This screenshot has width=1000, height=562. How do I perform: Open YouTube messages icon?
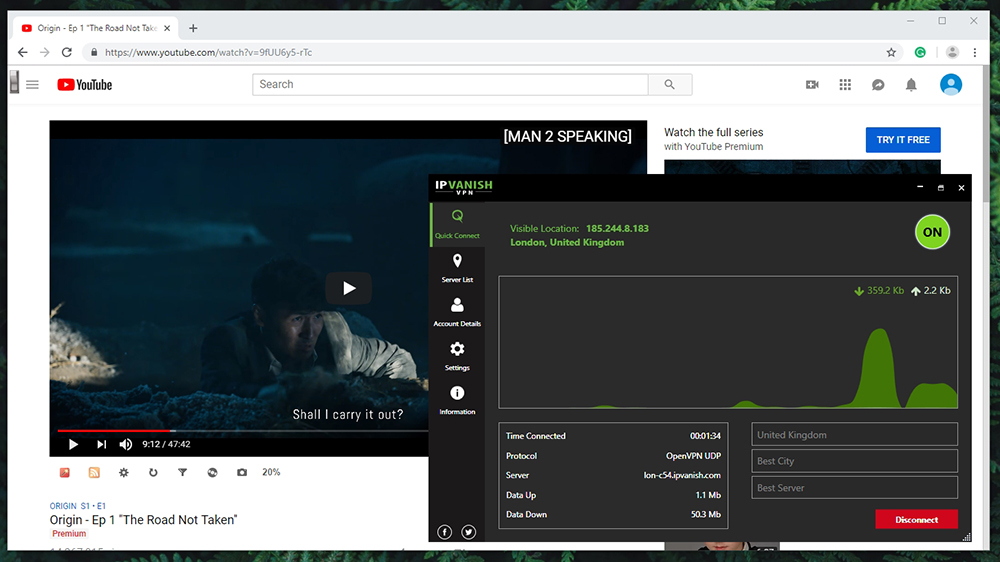(x=878, y=84)
